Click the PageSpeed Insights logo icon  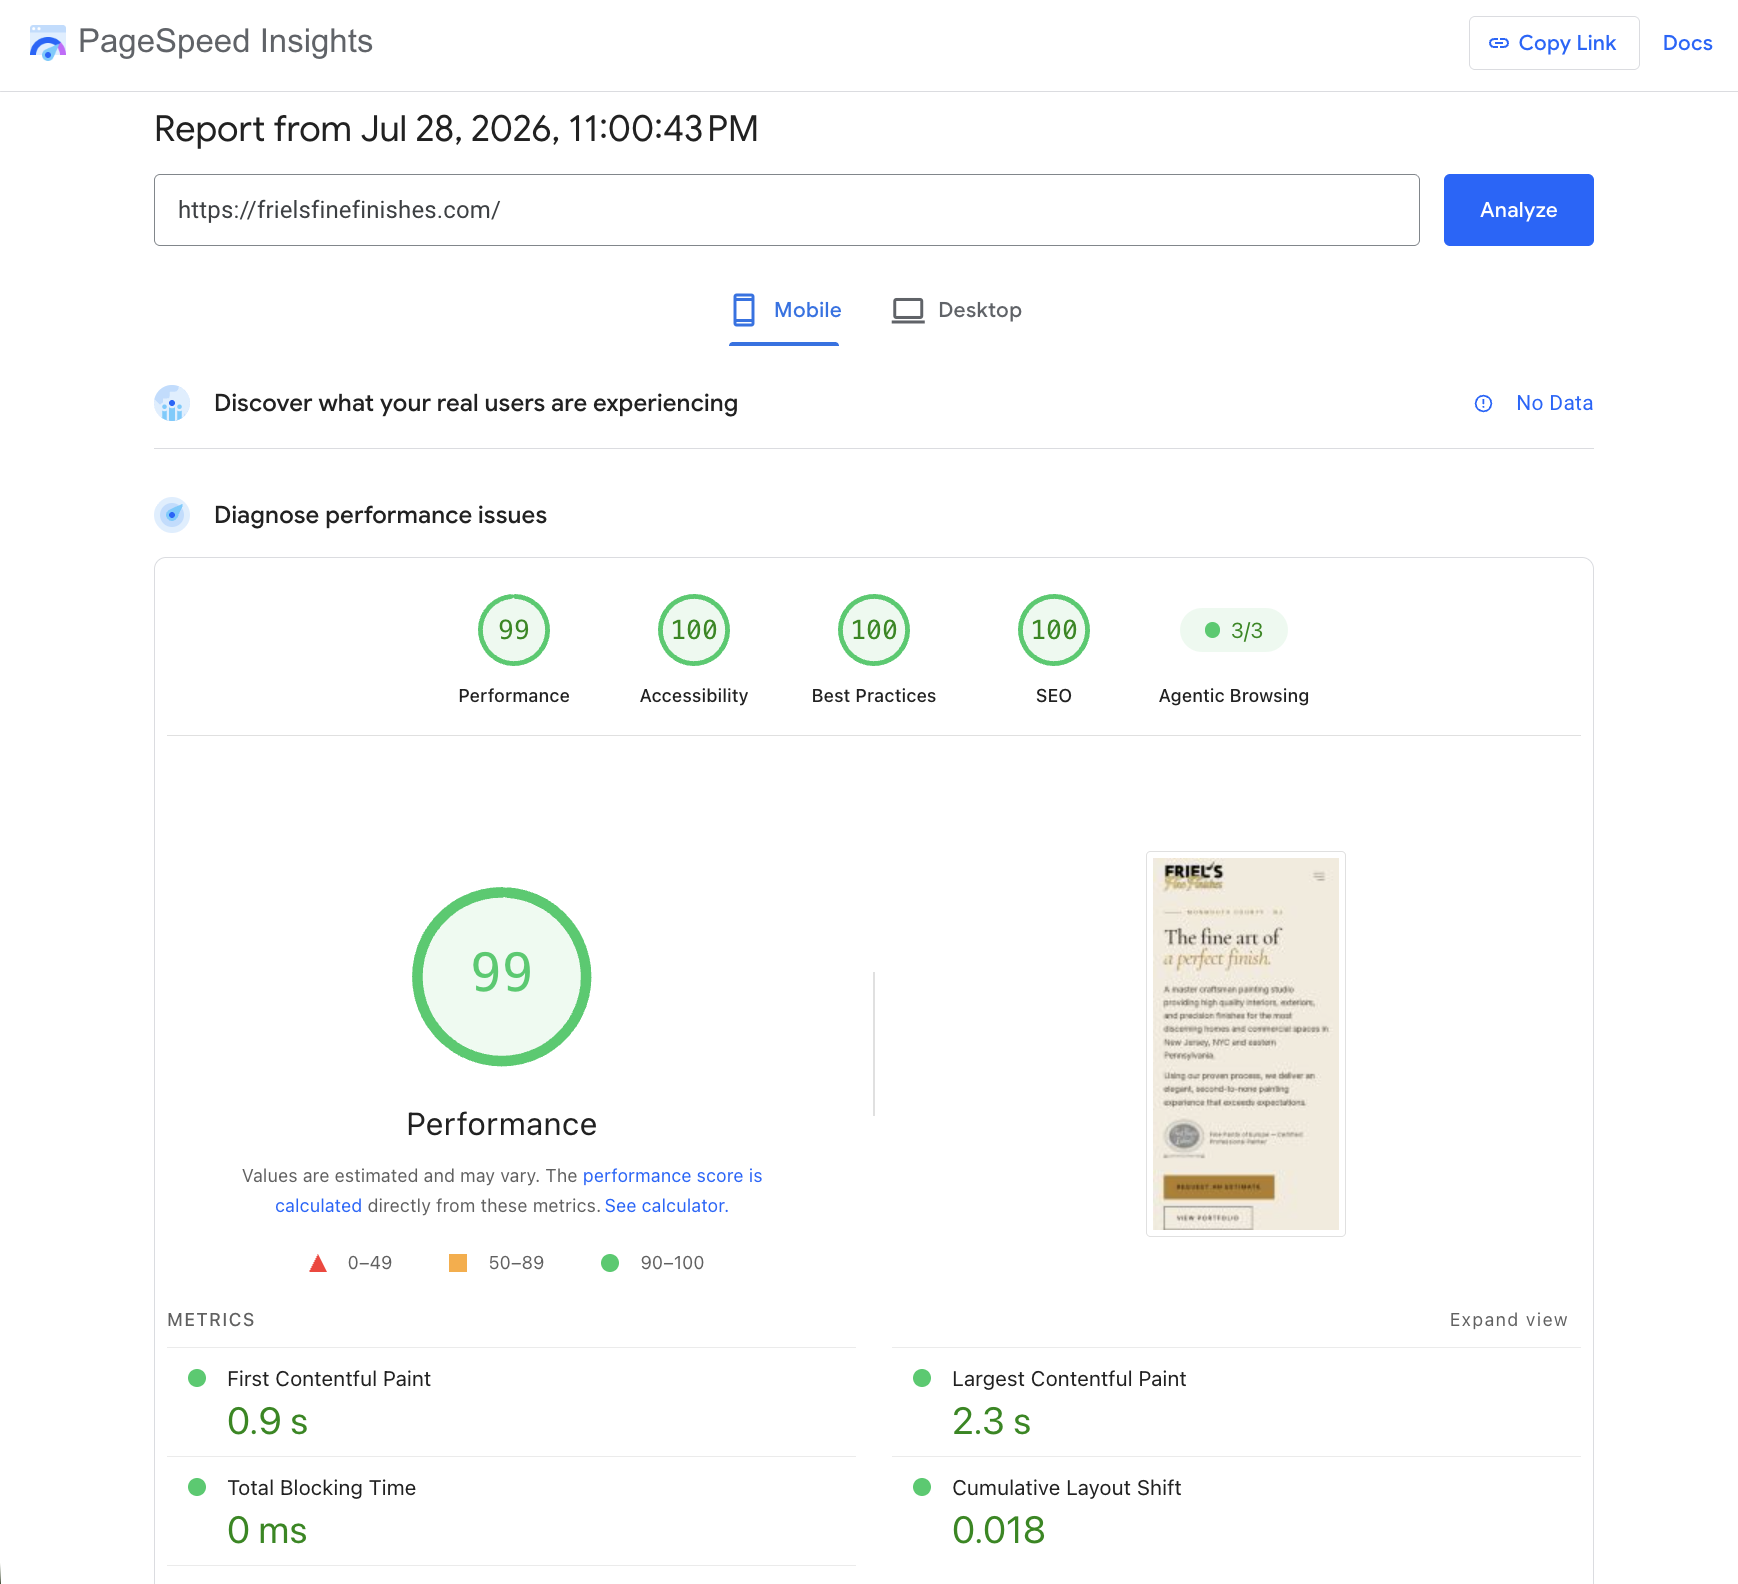coord(48,43)
